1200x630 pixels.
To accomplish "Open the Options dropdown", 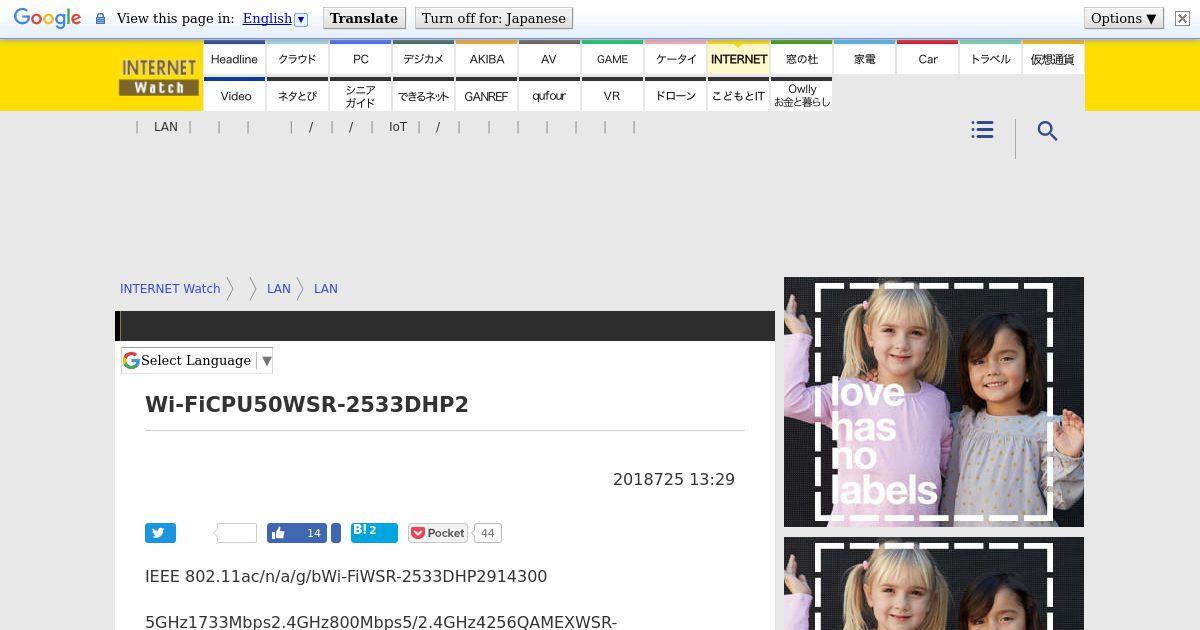I will 1124,19.
